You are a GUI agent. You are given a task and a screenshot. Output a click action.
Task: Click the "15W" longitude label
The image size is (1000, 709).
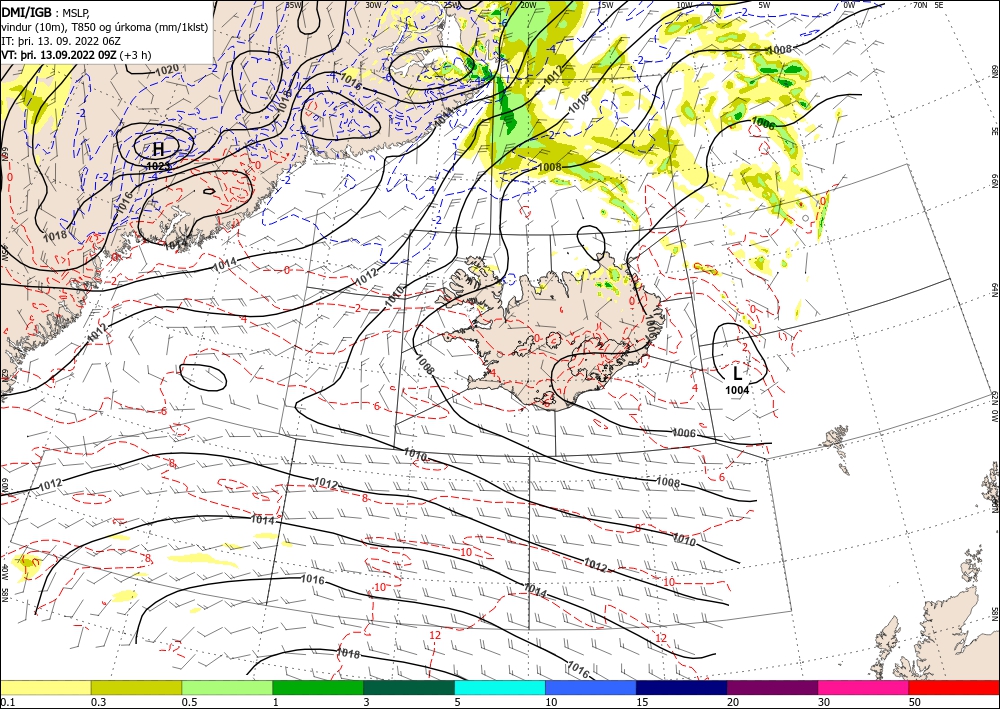605,5
